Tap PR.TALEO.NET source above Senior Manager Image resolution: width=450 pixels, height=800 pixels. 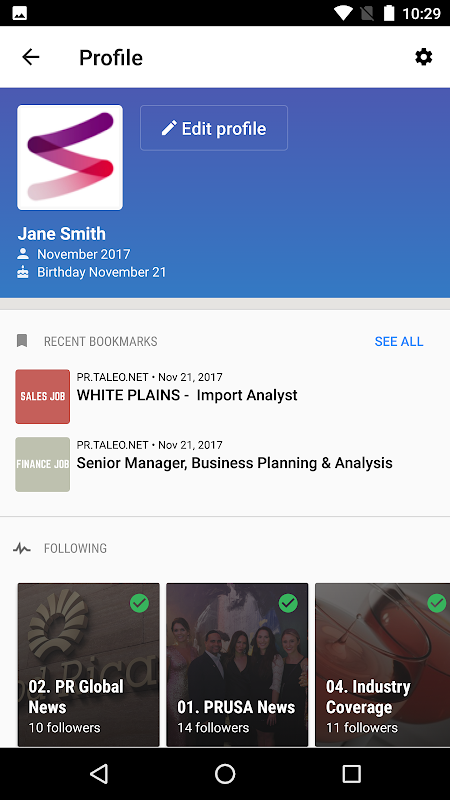(x=112, y=445)
